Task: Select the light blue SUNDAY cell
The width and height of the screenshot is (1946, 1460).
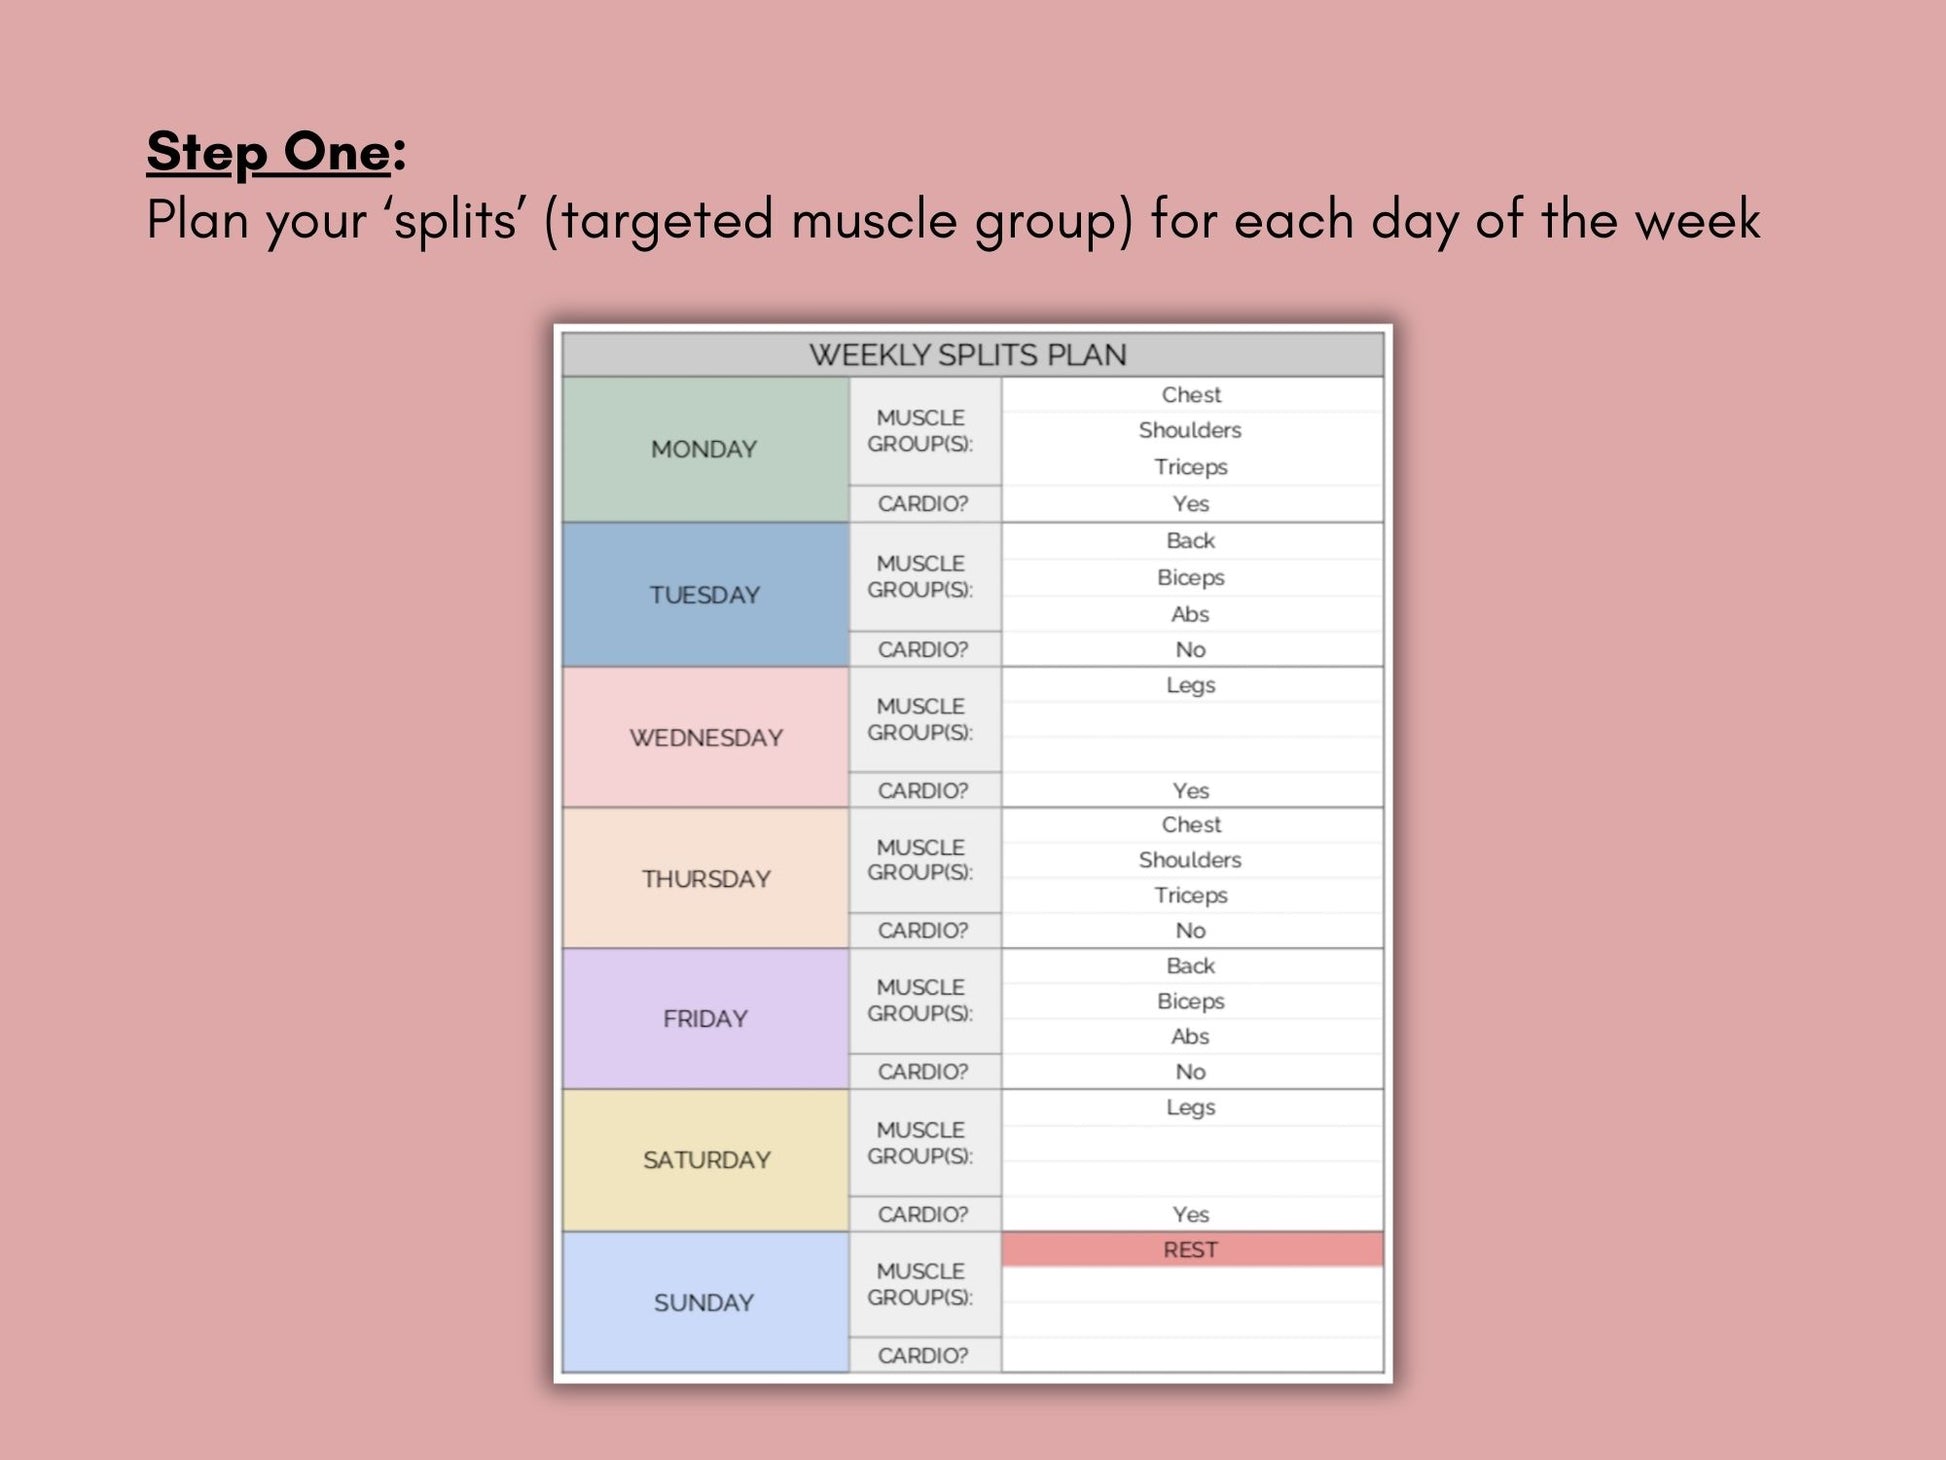Action: [x=705, y=1302]
